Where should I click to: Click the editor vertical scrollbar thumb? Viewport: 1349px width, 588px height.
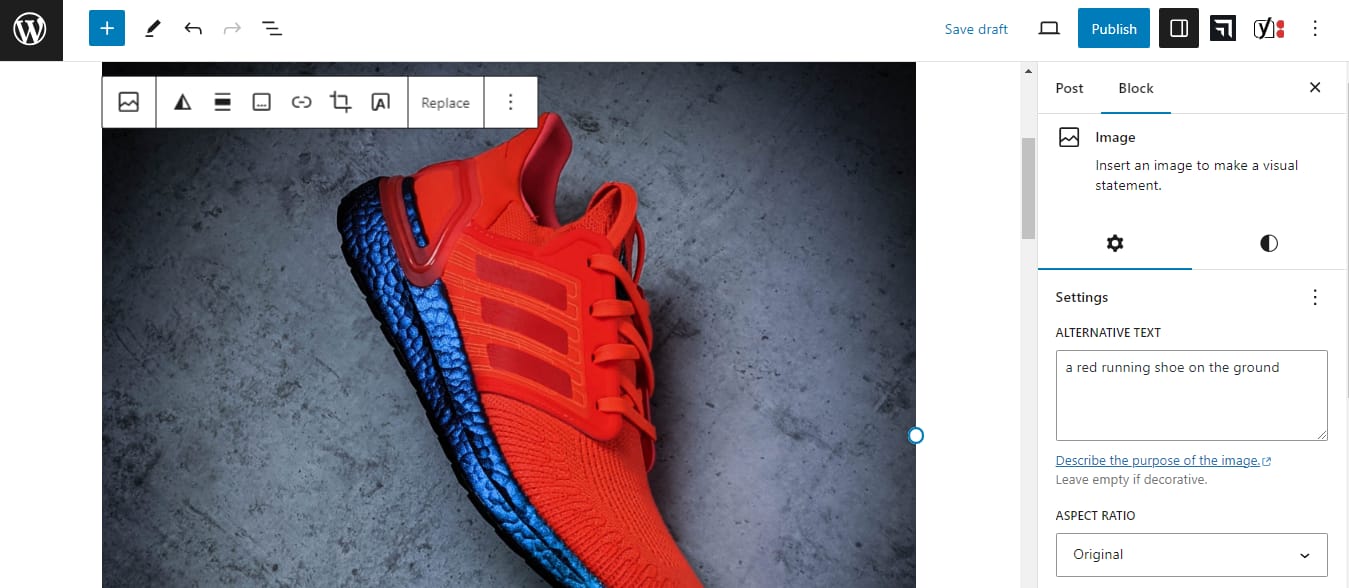[x=1028, y=188]
